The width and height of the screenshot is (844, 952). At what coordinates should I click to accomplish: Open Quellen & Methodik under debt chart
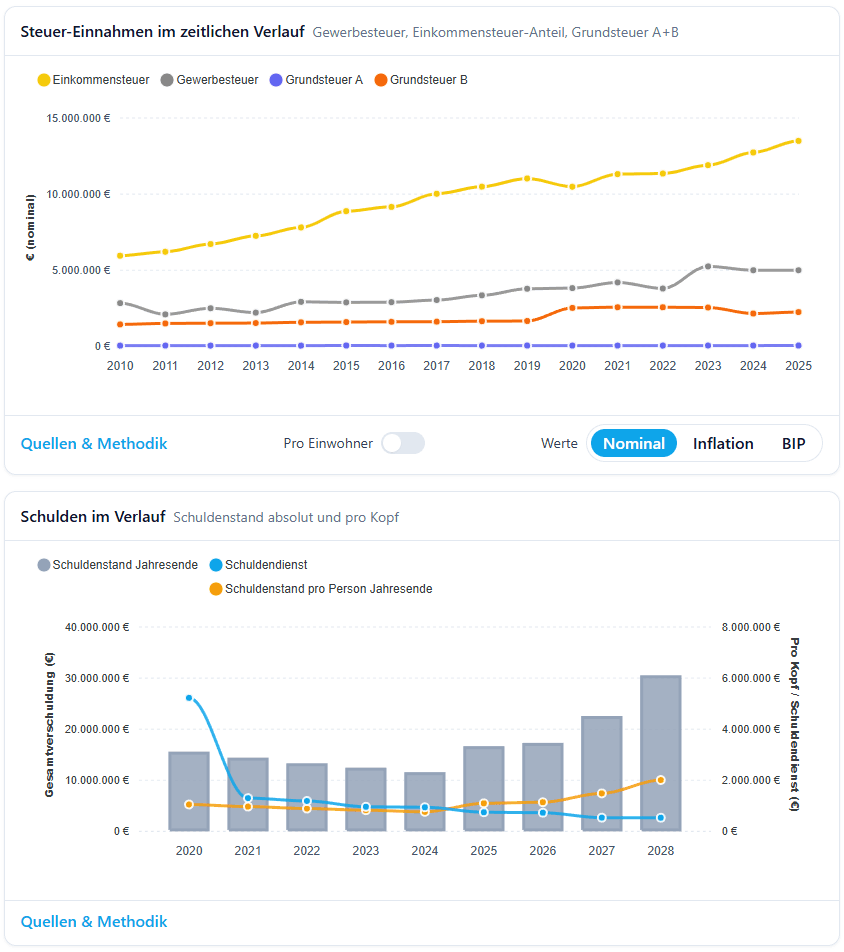pos(94,921)
